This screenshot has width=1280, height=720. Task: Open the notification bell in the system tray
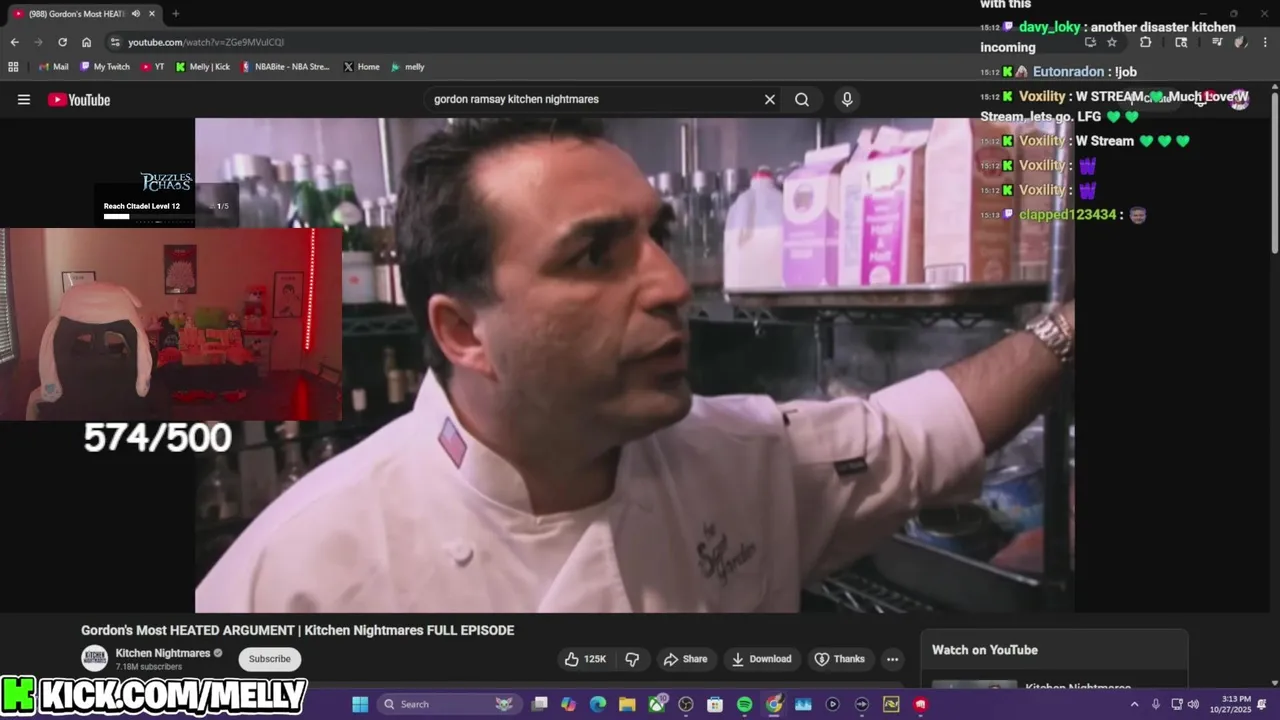[1262, 704]
